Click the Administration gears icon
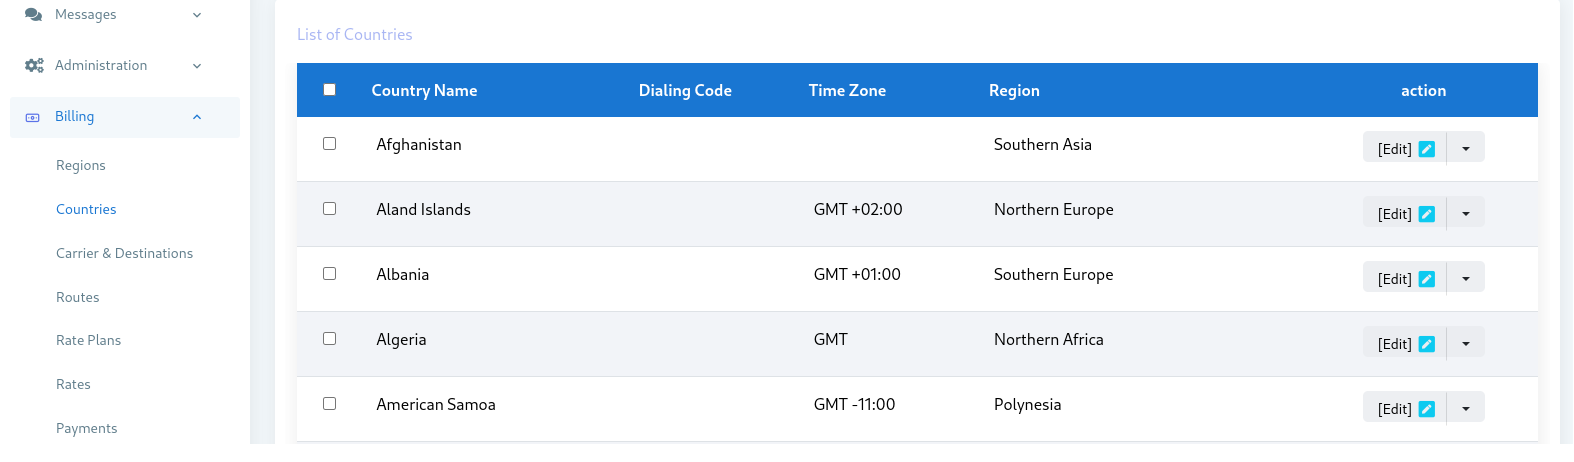1574x462 pixels. click(x=34, y=65)
